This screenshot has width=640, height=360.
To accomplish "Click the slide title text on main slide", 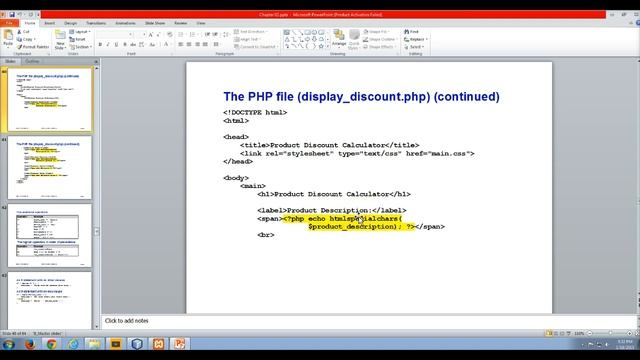I will [x=361, y=97].
